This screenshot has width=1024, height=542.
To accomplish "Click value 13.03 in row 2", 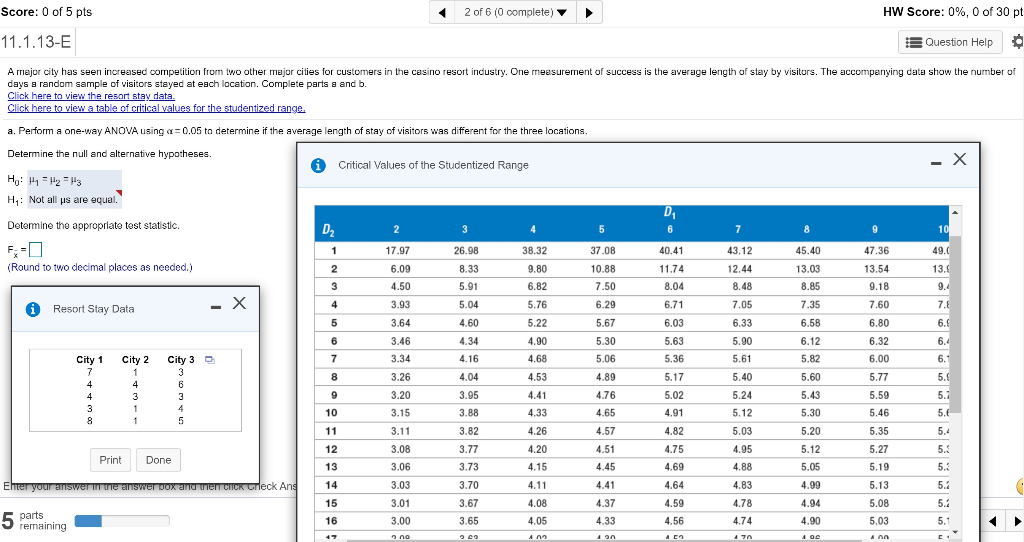I will pos(808,268).
